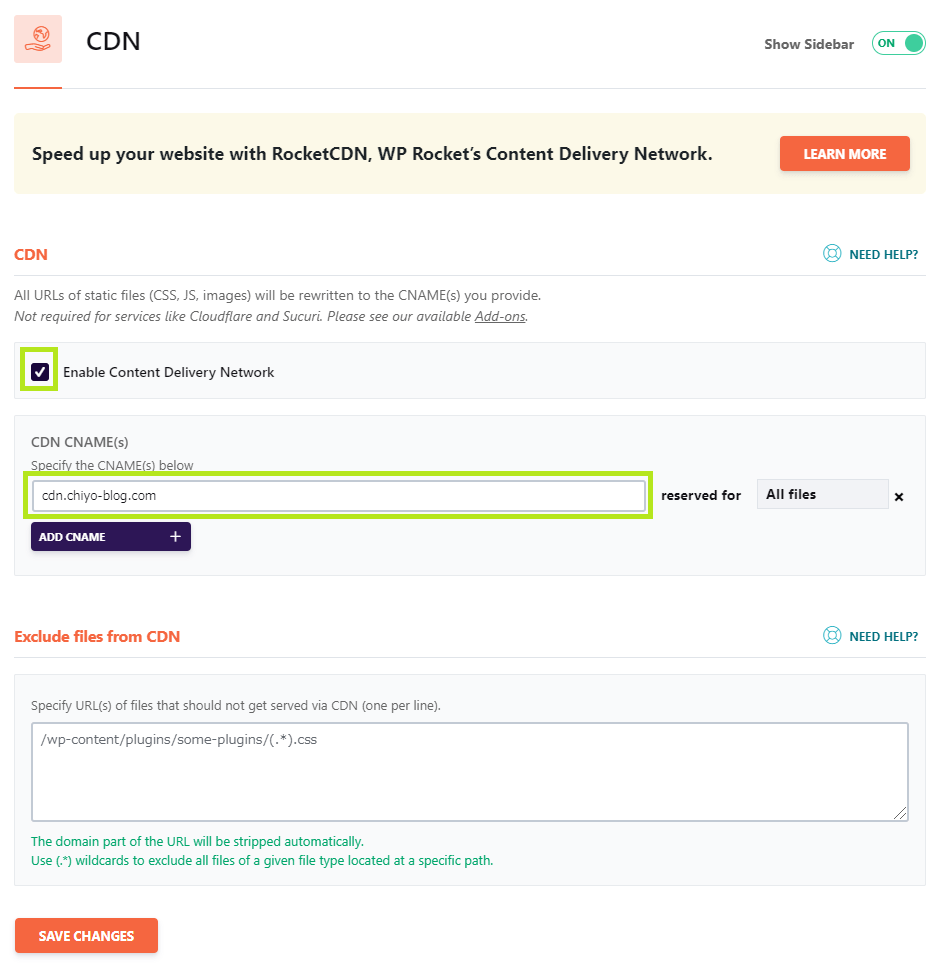
Task: Choose a file type in the reserved for selector
Action: coord(822,494)
